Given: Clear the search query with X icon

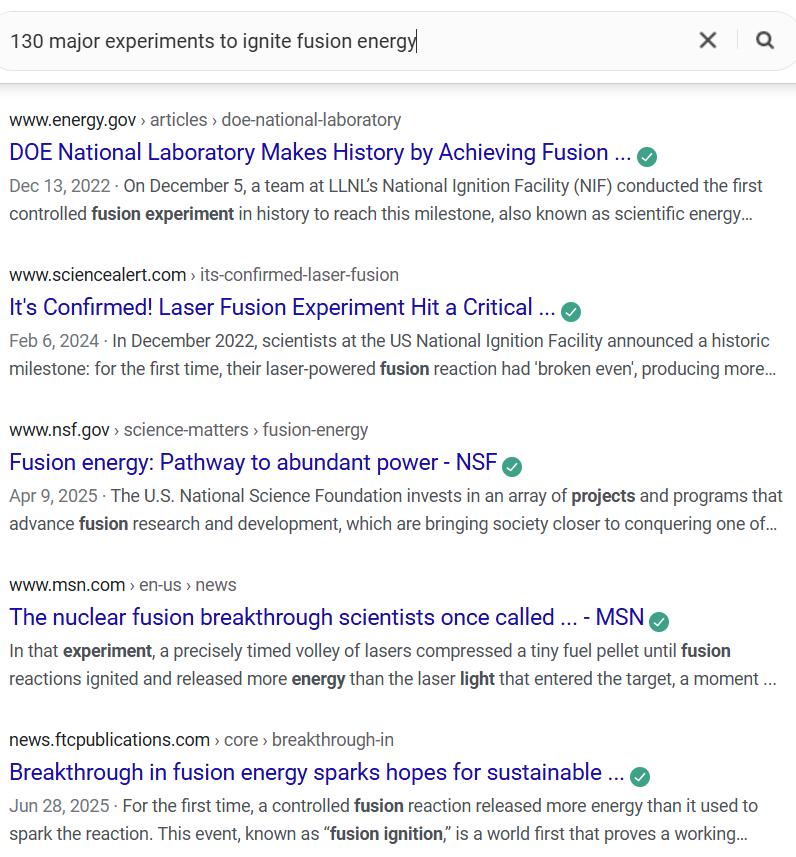Looking at the screenshot, I should coord(708,40).
